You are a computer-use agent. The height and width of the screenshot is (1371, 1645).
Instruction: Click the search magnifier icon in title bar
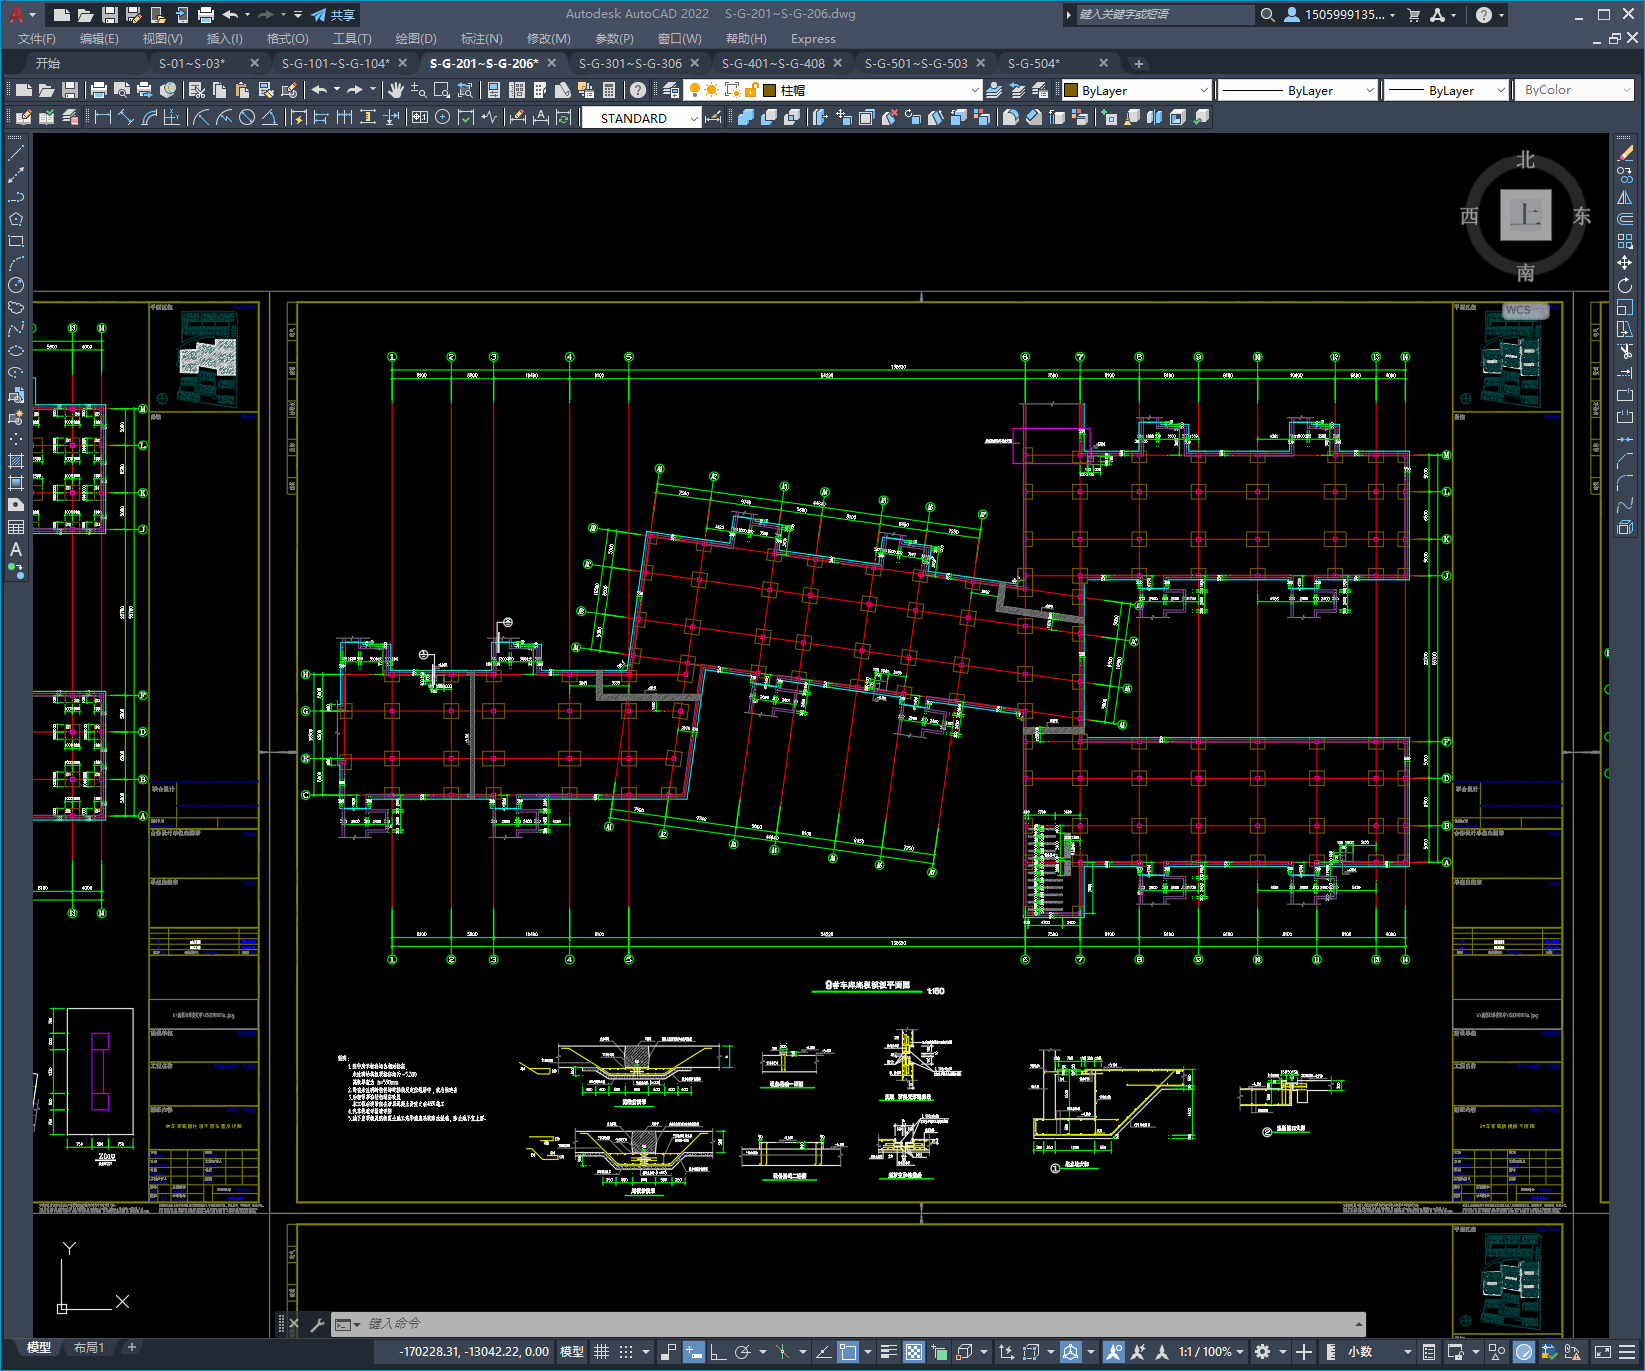(1267, 15)
